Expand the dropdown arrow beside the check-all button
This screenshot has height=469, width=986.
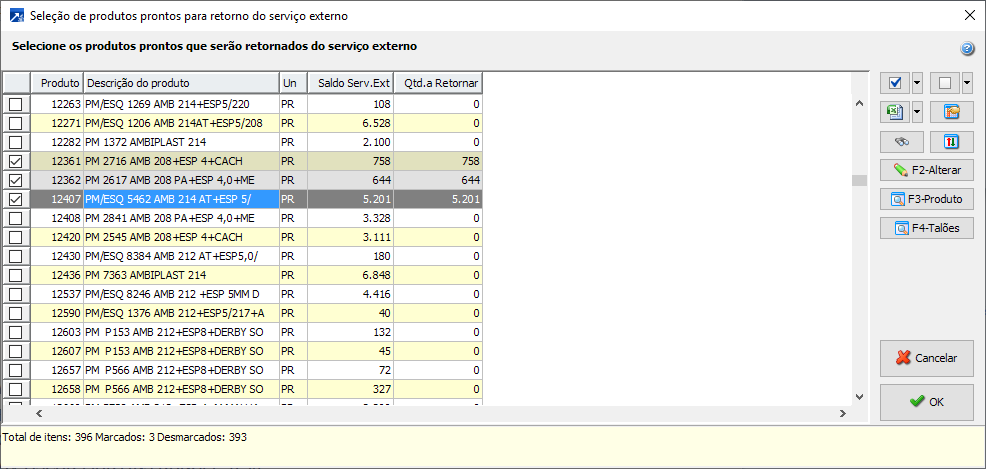coord(917,83)
